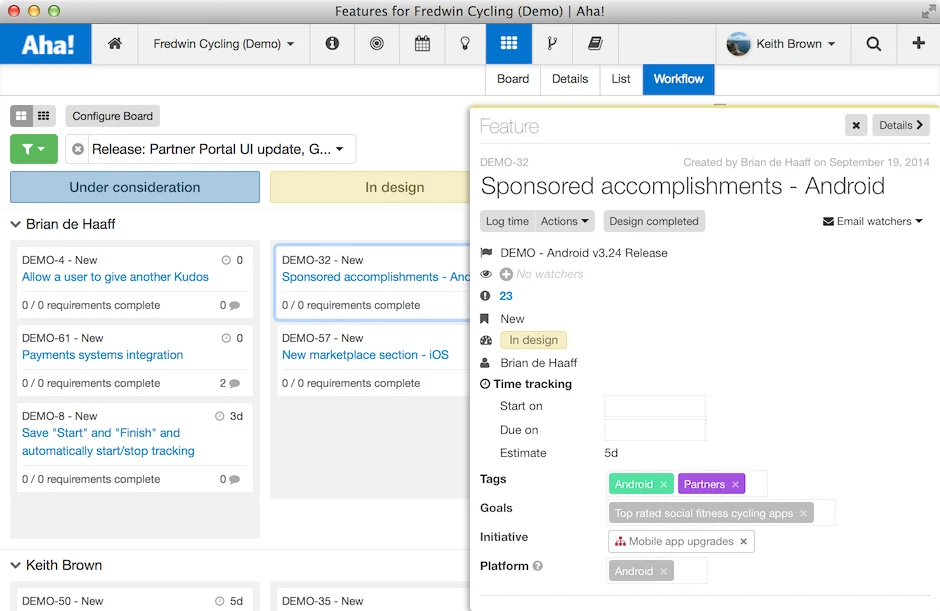This screenshot has width=940, height=611.
Task: Click the DEMO - Android v3.24 Release text
Action: [584, 253]
